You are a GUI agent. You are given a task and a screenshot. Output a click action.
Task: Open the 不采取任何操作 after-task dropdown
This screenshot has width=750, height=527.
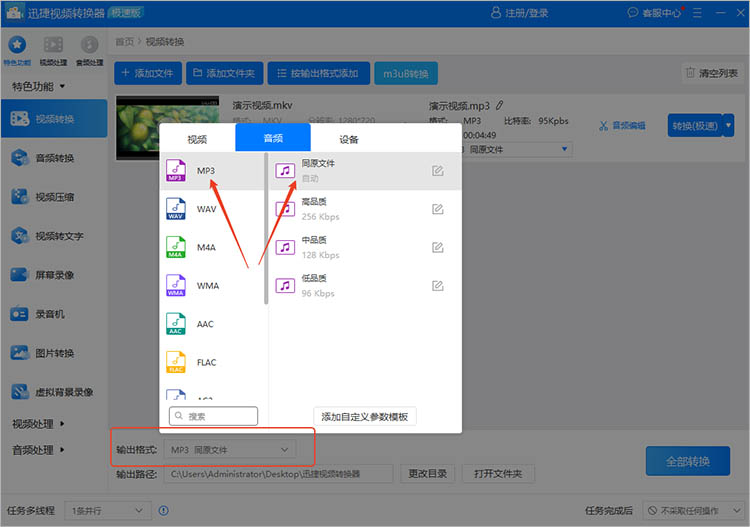point(694,511)
